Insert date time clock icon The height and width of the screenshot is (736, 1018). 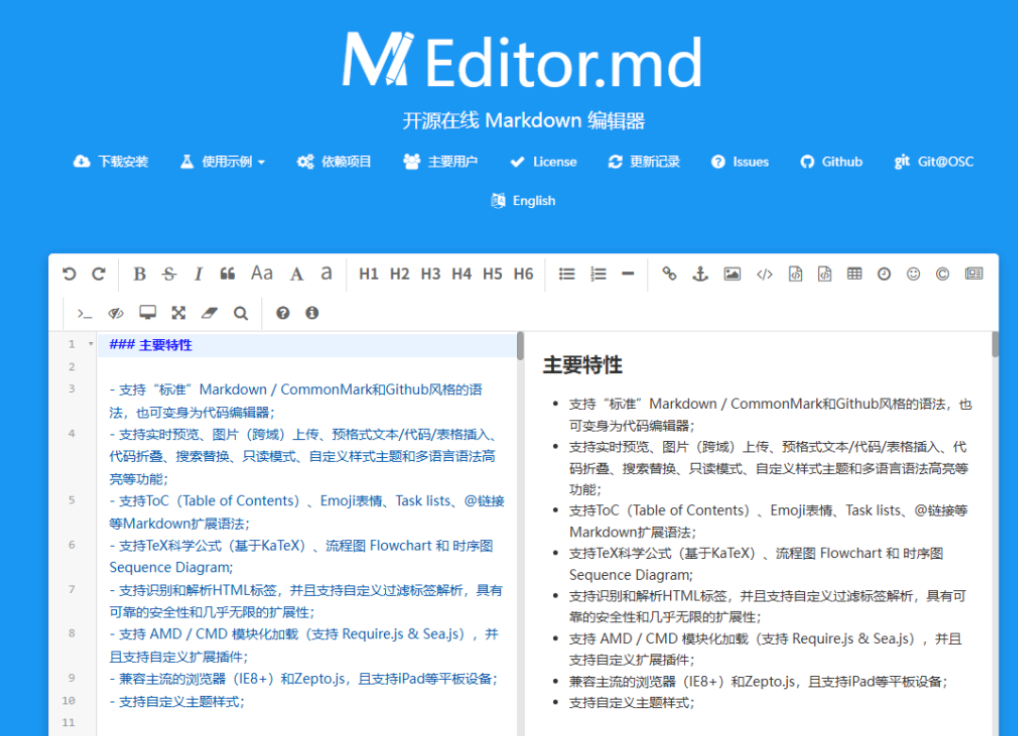[x=884, y=274]
